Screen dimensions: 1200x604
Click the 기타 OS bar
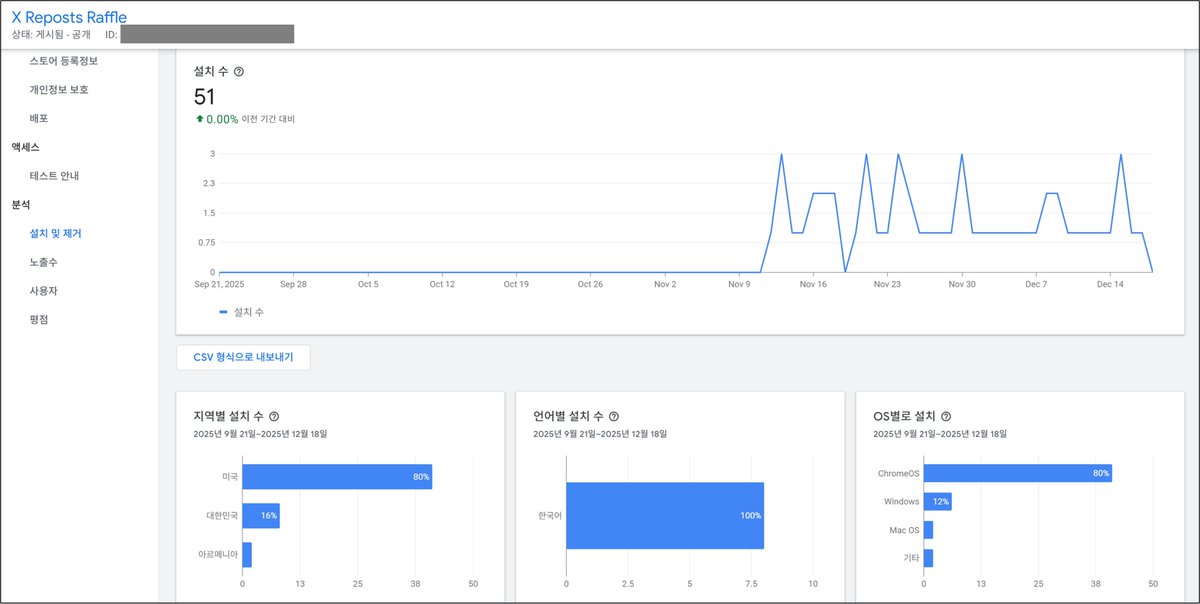tap(928, 558)
